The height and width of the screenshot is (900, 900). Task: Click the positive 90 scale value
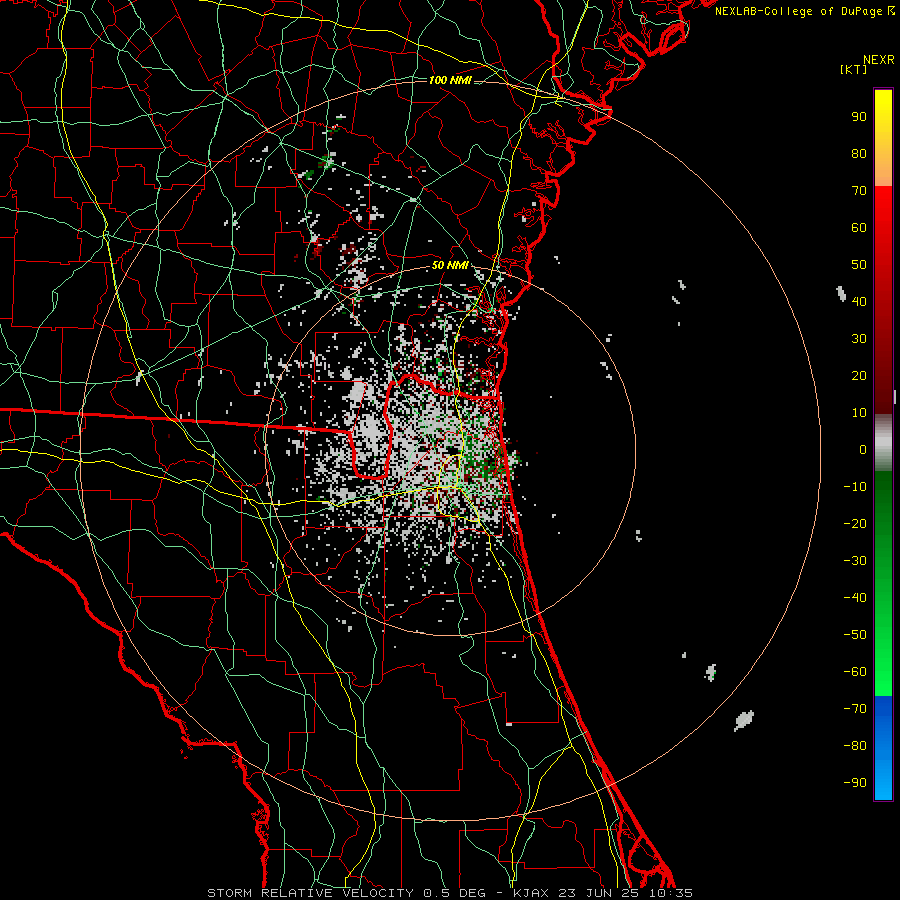859,117
